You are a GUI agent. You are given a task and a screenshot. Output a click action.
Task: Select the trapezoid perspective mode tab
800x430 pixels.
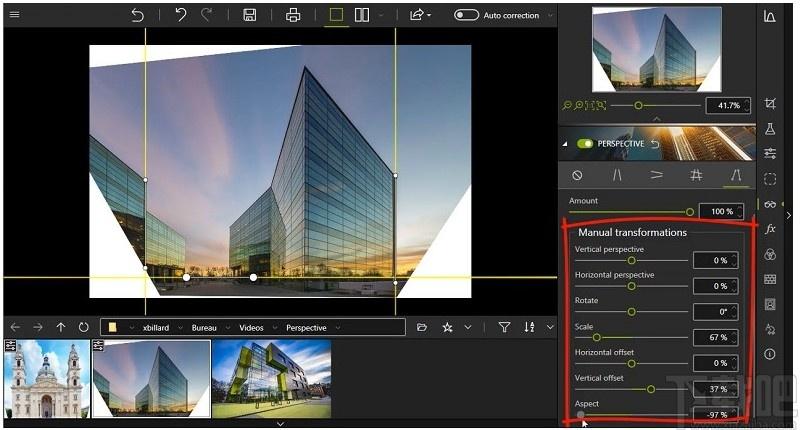(736, 175)
